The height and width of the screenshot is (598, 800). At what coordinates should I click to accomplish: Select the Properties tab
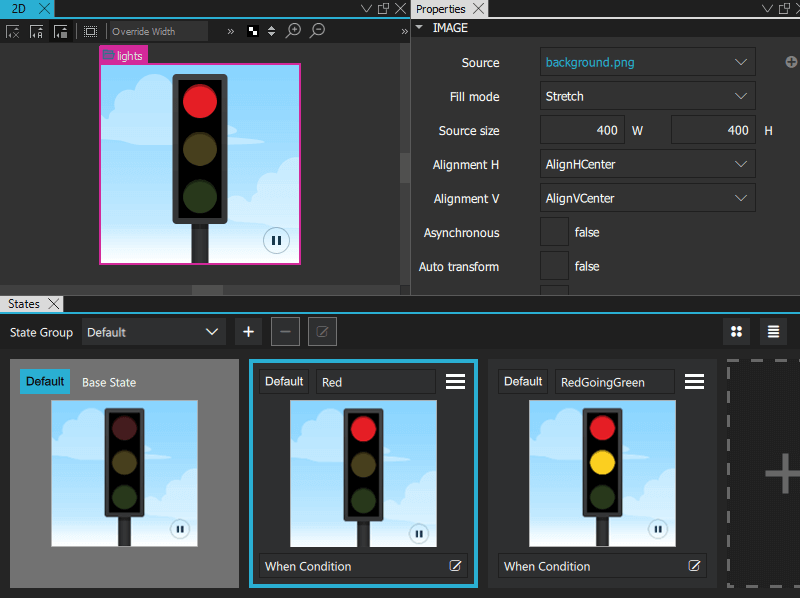(441, 9)
